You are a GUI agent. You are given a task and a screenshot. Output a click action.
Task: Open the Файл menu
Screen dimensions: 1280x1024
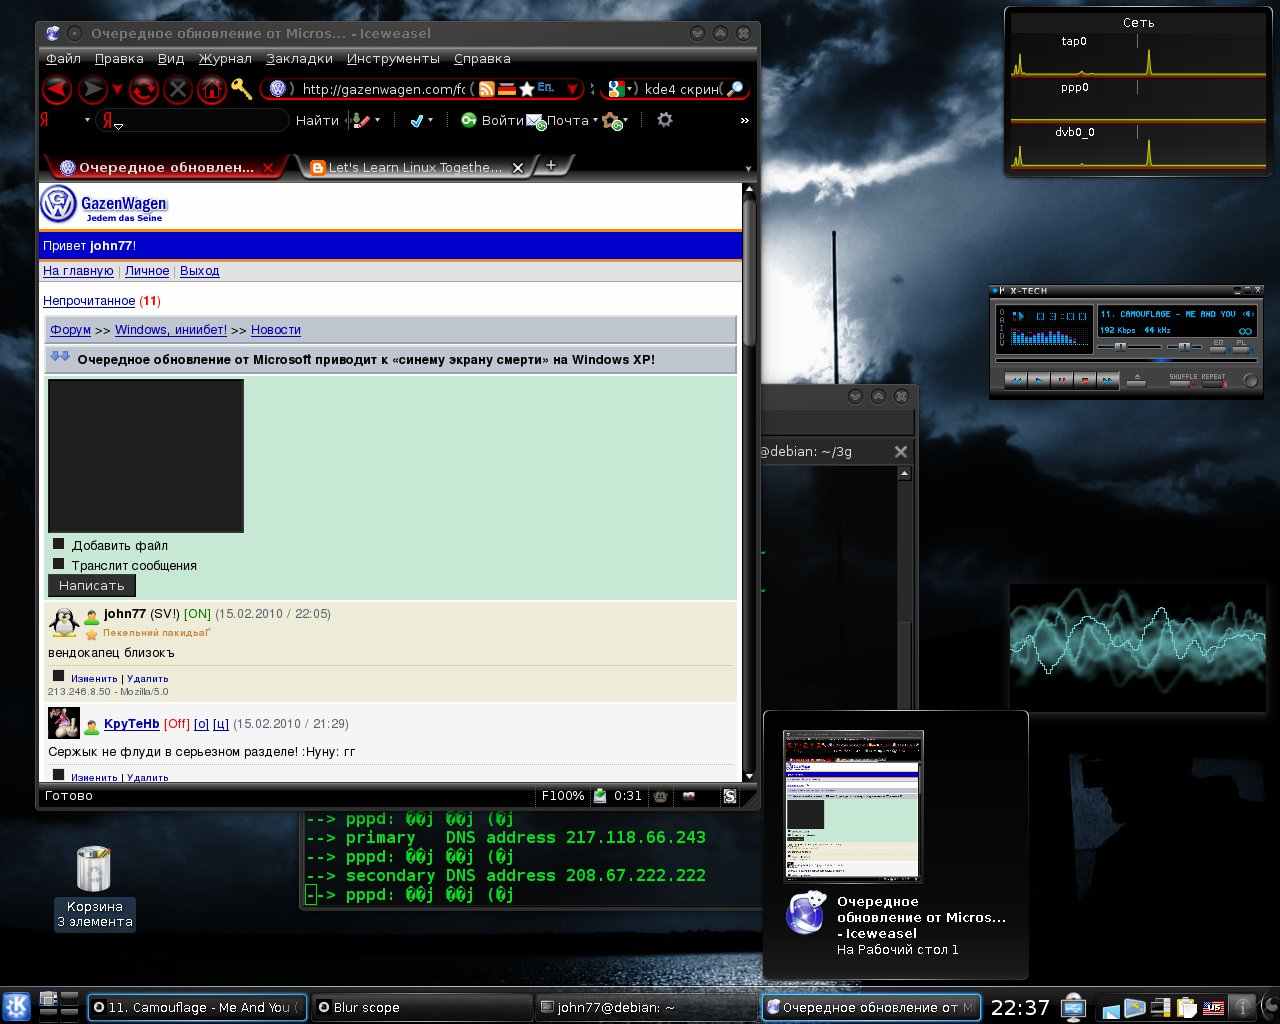click(63, 59)
